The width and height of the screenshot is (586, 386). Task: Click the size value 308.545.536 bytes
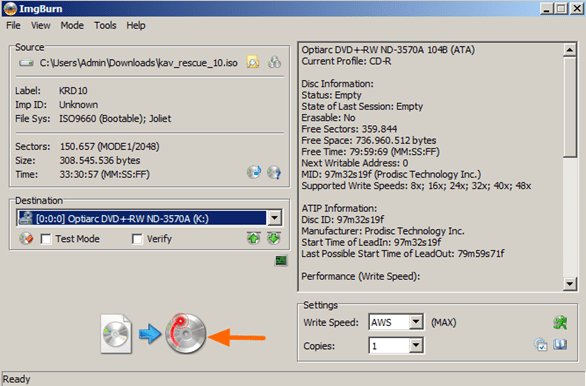tap(100, 160)
